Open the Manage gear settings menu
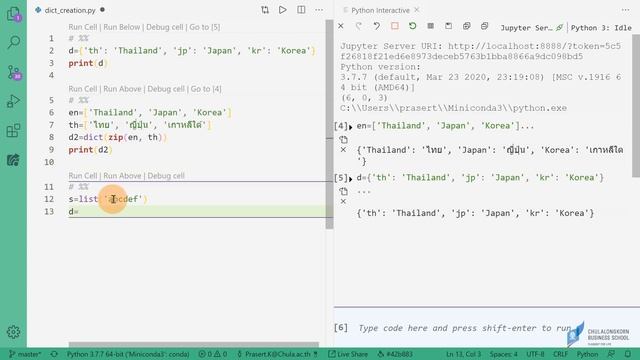This screenshot has height=360, width=640. 13,332
